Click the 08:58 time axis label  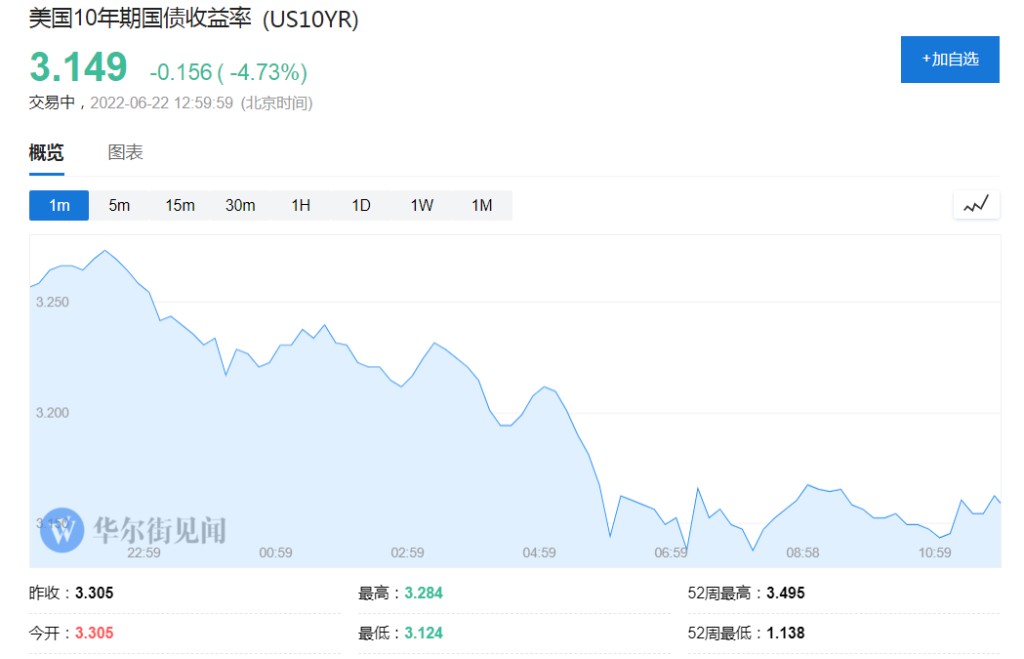click(x=802, y=552)
